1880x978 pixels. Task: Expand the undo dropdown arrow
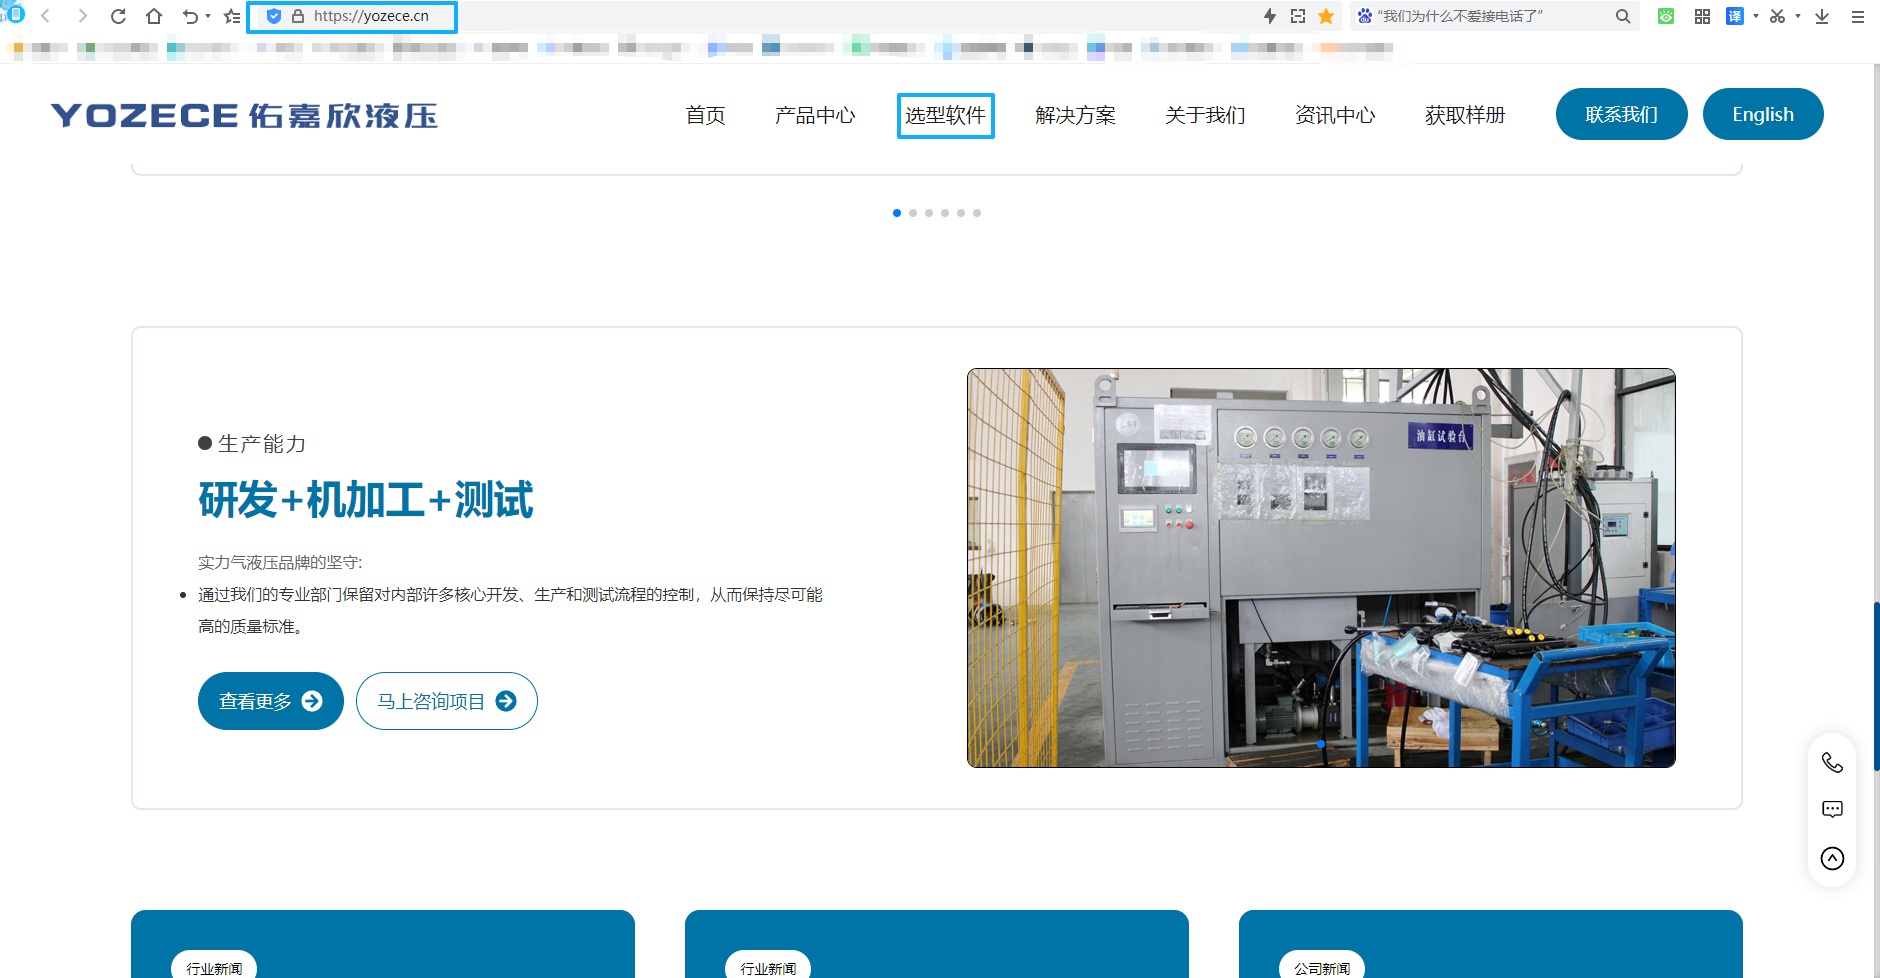pos(208,16)
